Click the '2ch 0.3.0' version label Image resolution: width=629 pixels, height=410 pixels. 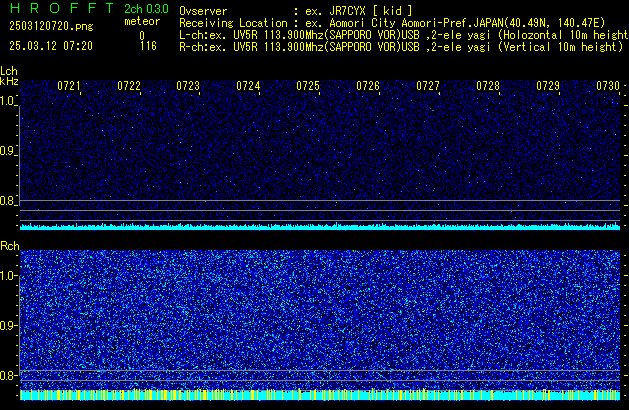146,9
